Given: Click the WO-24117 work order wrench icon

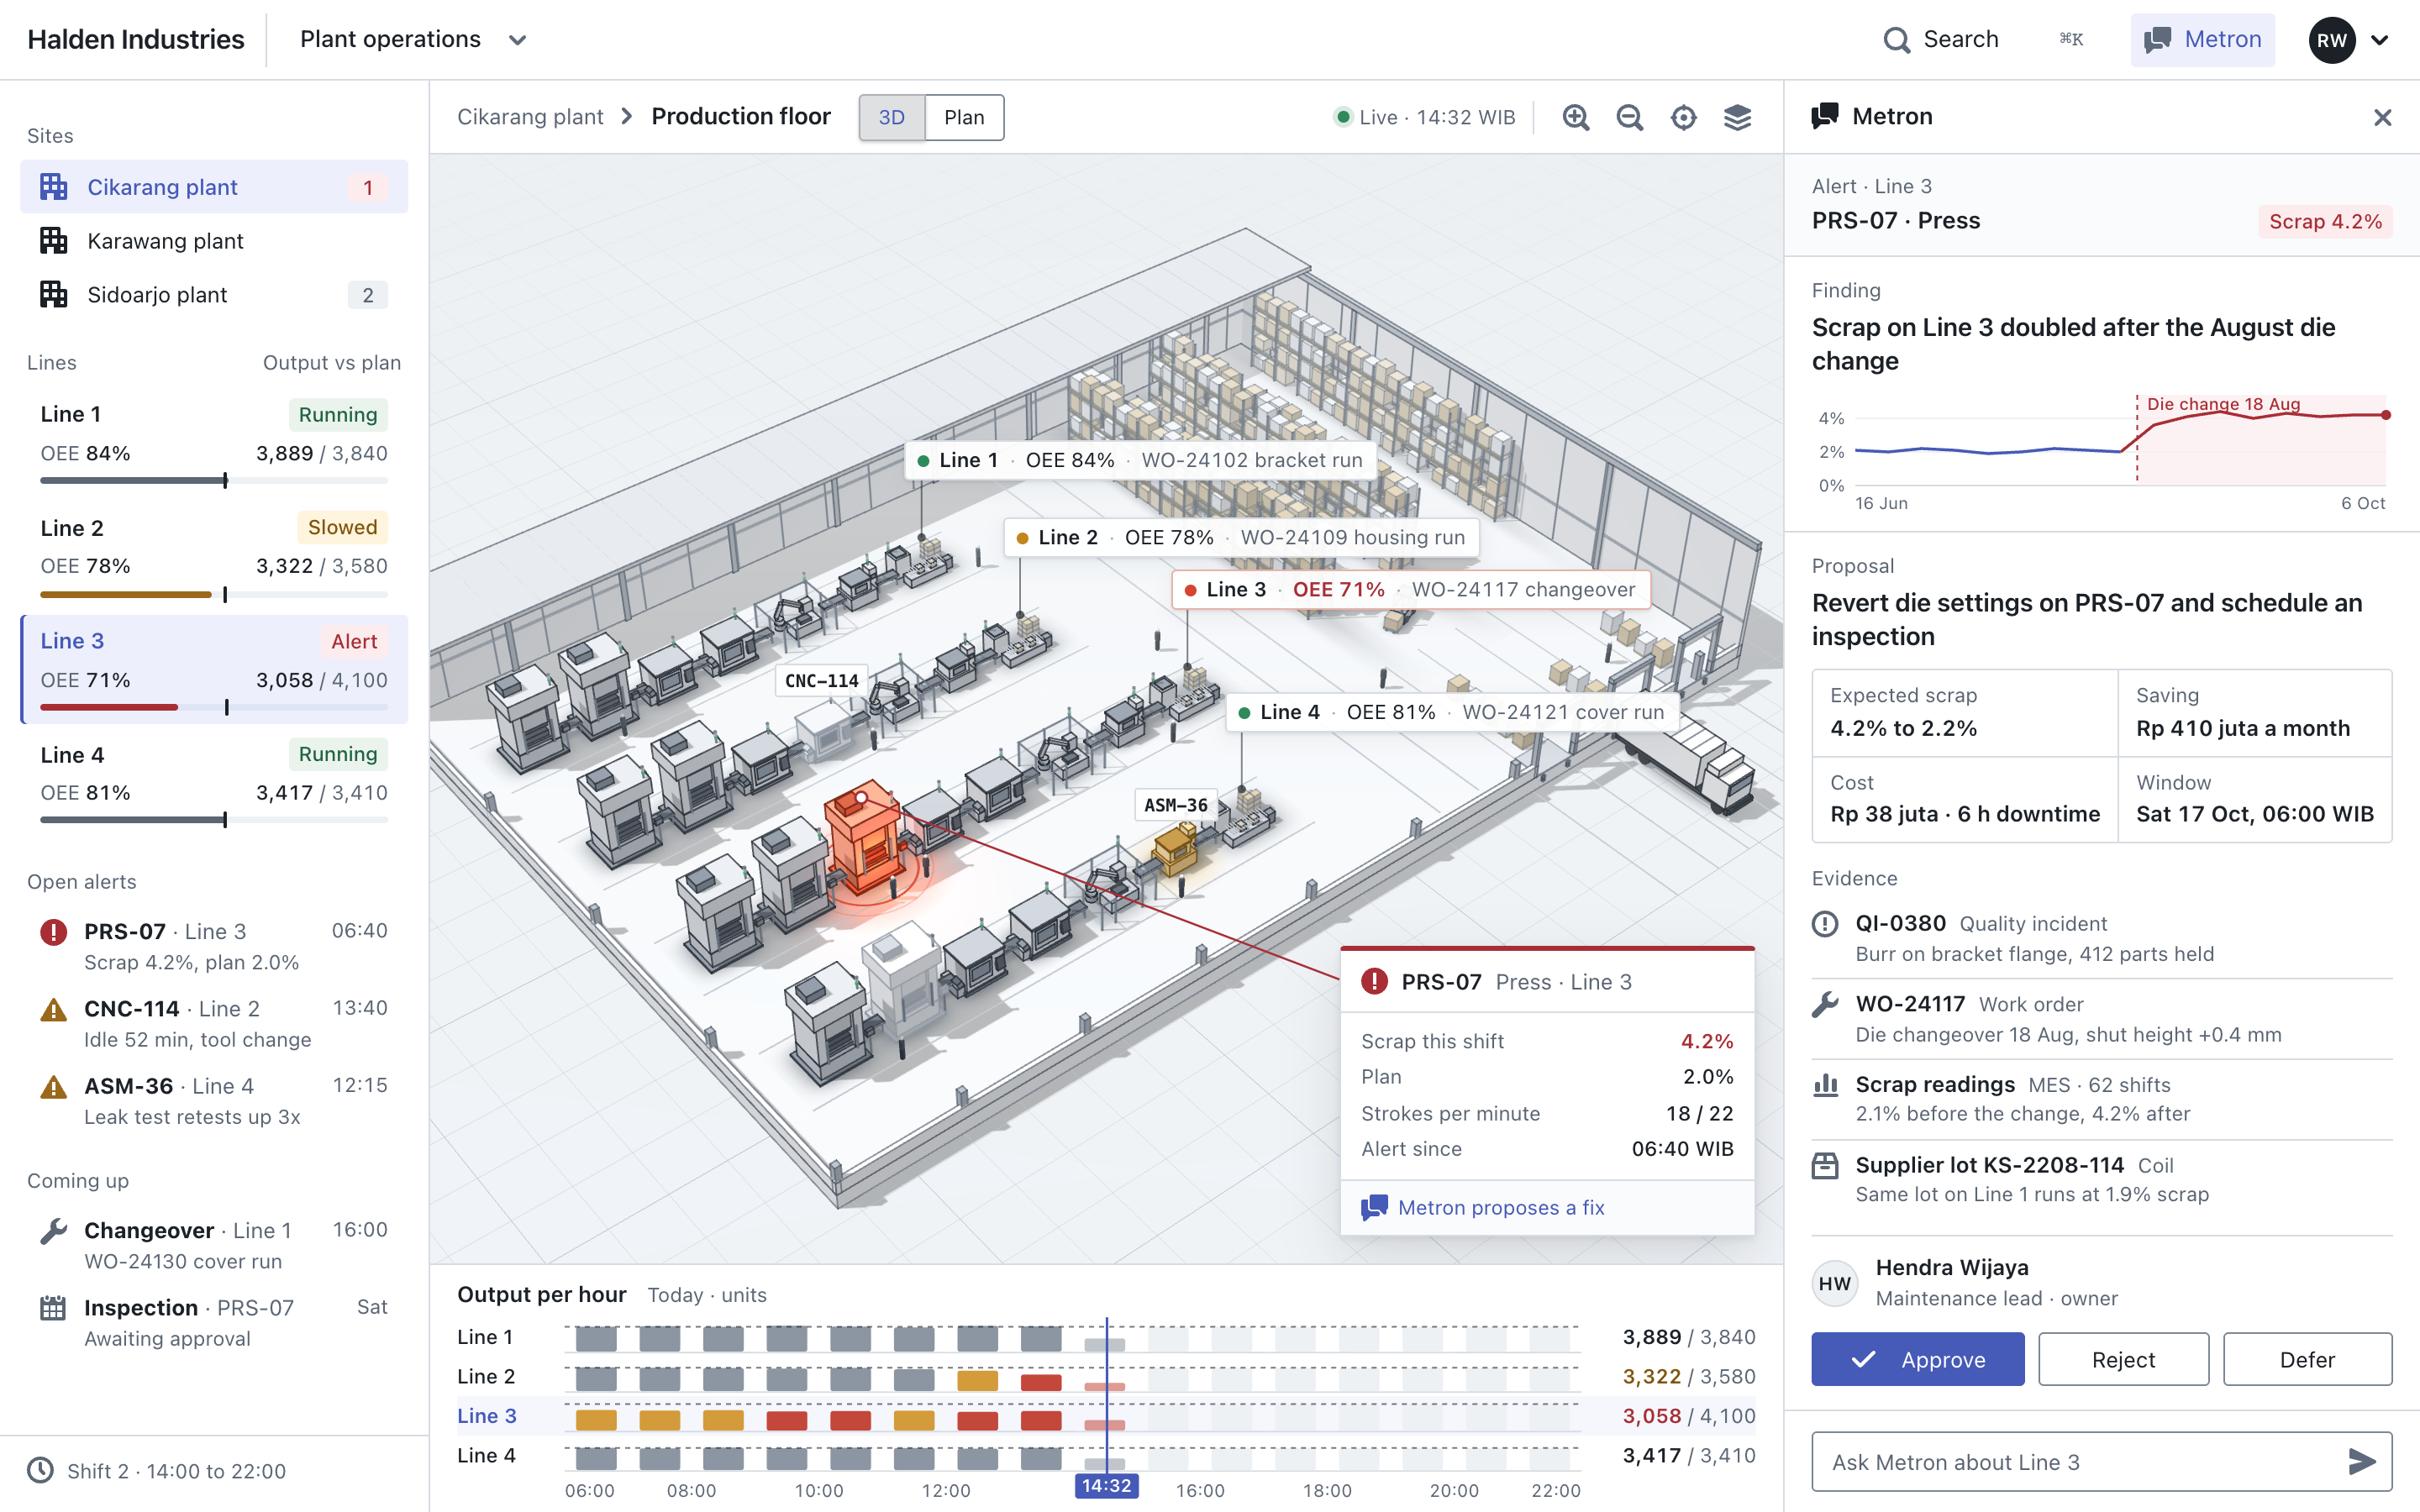Looking at the screenshot, I should 1825,1004.
